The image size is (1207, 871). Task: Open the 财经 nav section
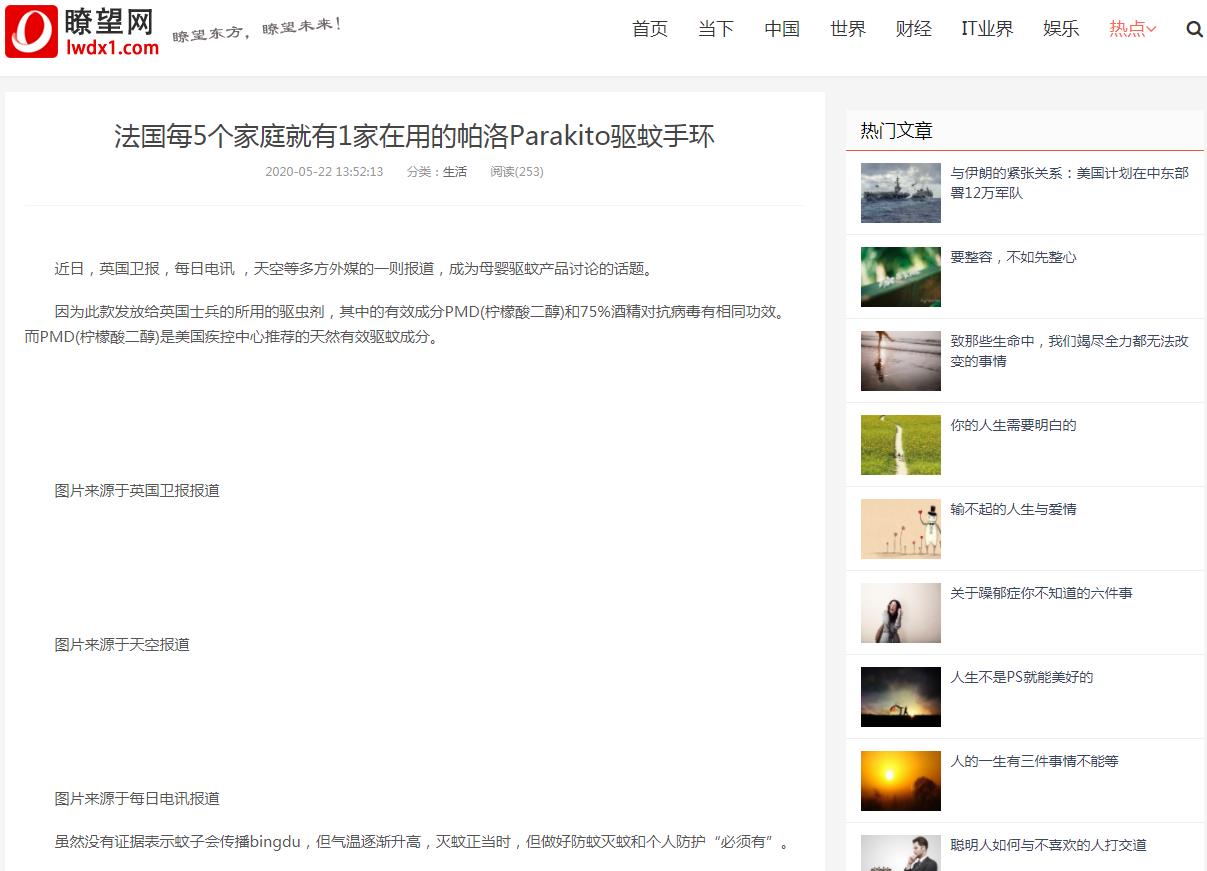[914, 29]
